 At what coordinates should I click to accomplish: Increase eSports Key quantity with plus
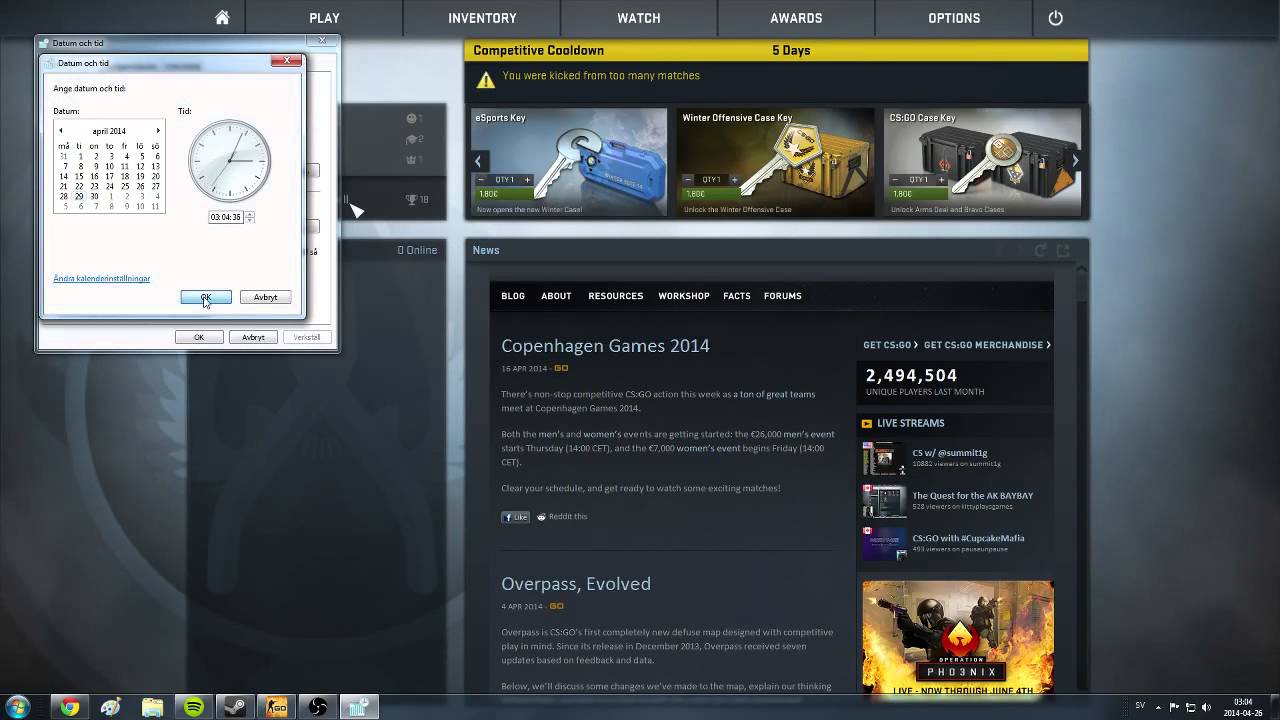pos(527,180)
